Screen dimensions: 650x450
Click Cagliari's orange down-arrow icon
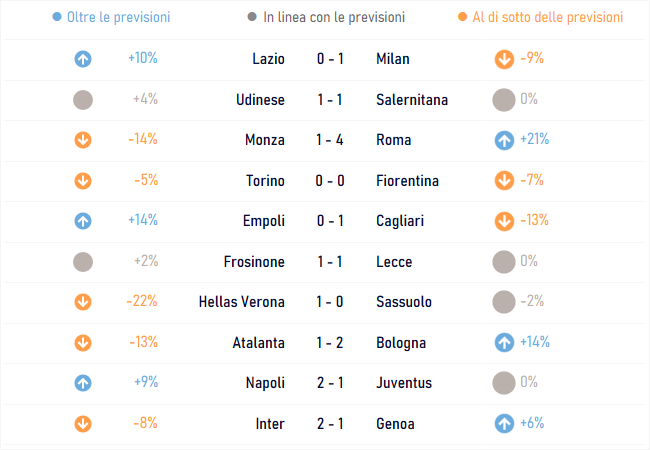[x=504, y=221]
